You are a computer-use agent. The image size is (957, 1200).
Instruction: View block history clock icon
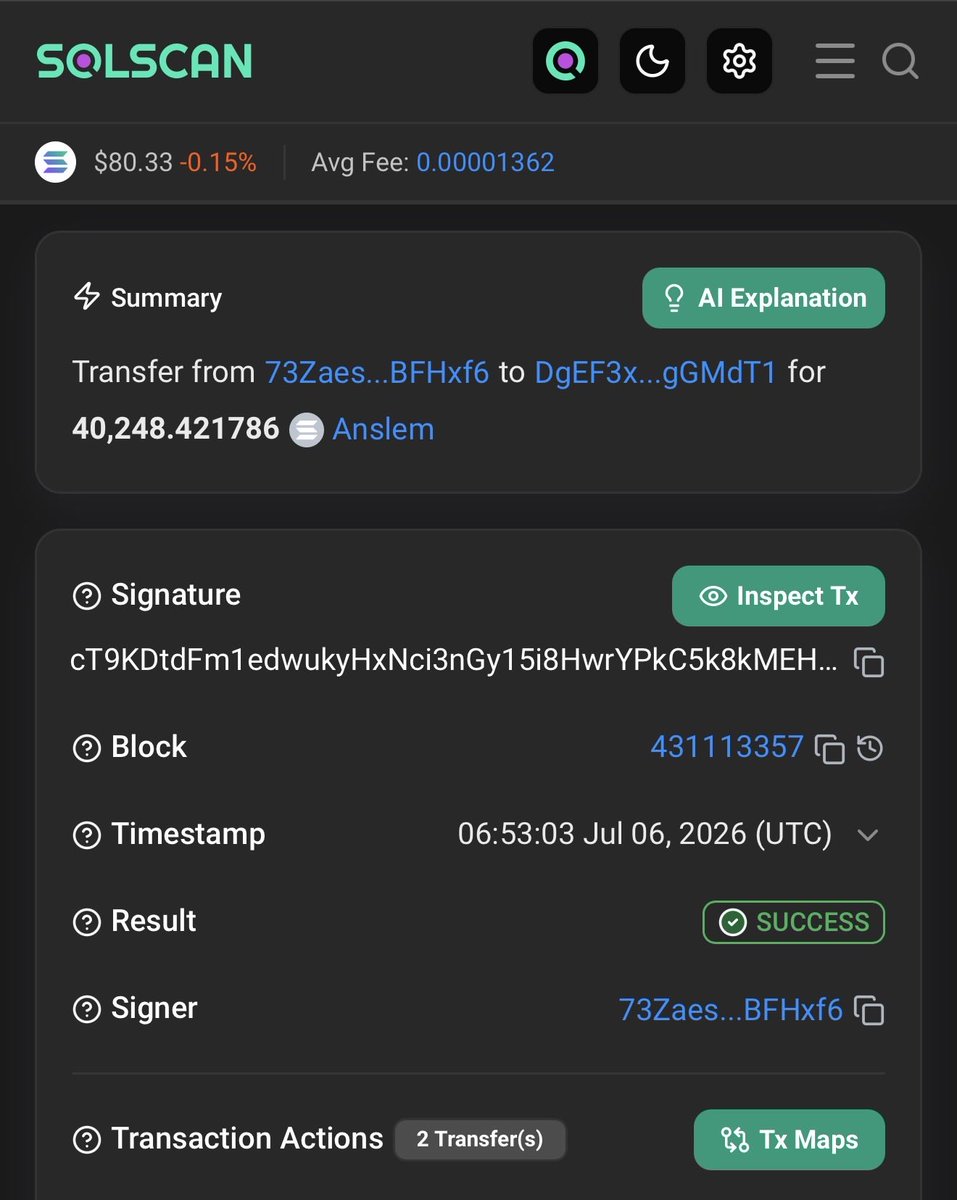870,747
